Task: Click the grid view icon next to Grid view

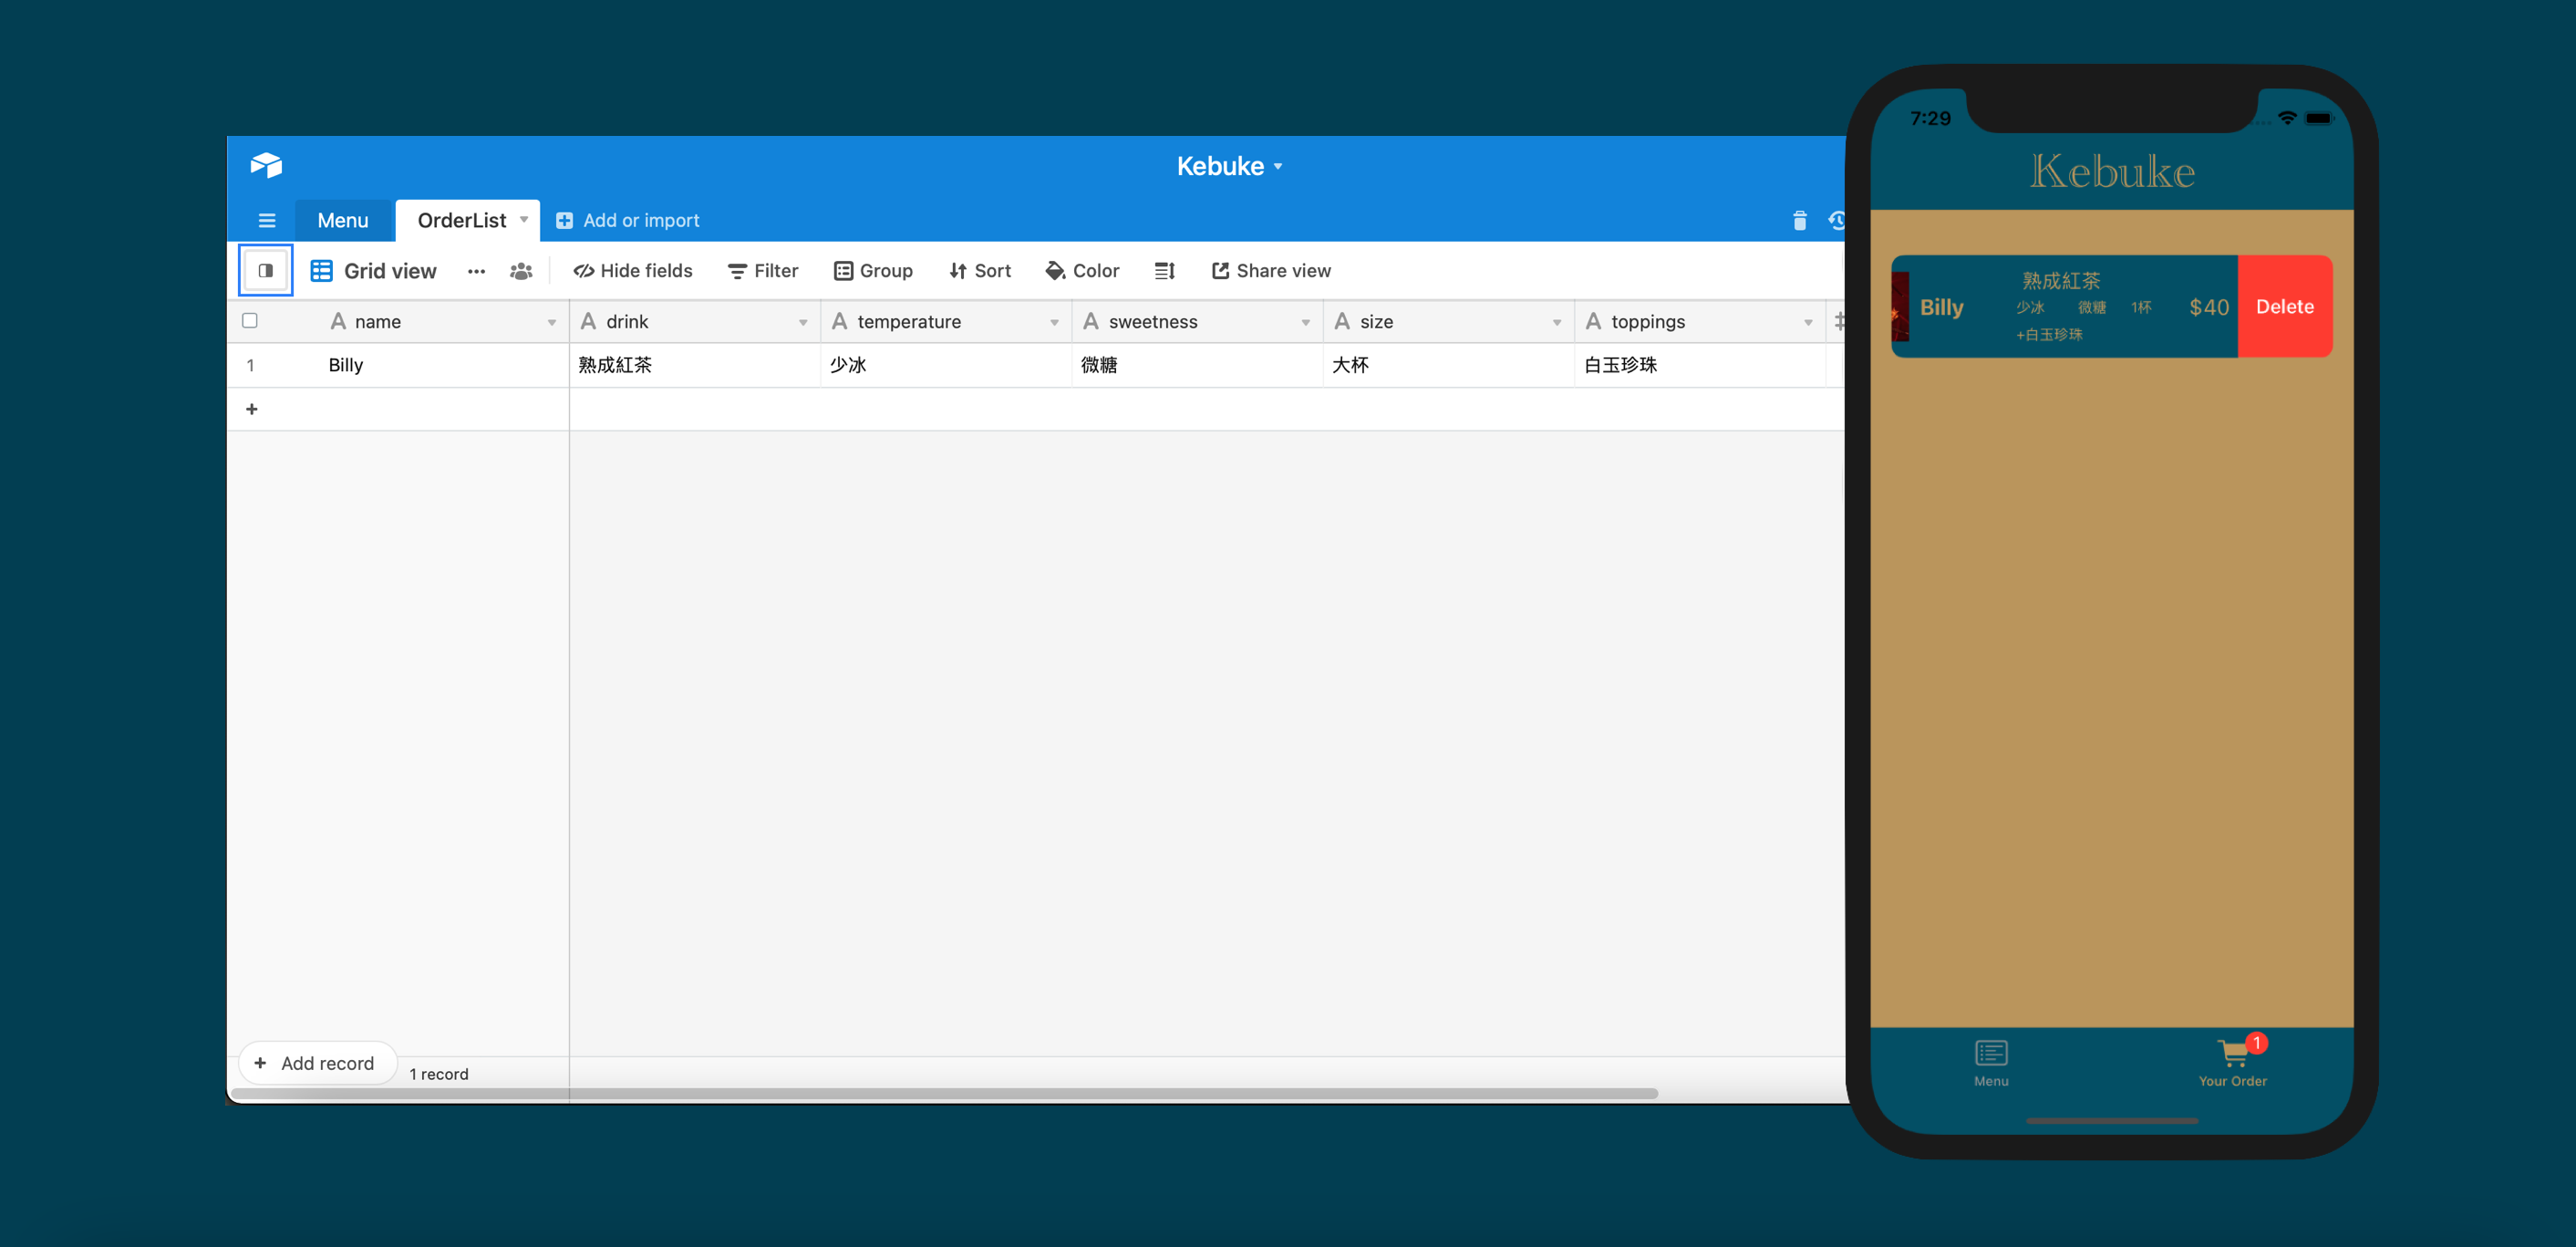Action: (321, 270)
